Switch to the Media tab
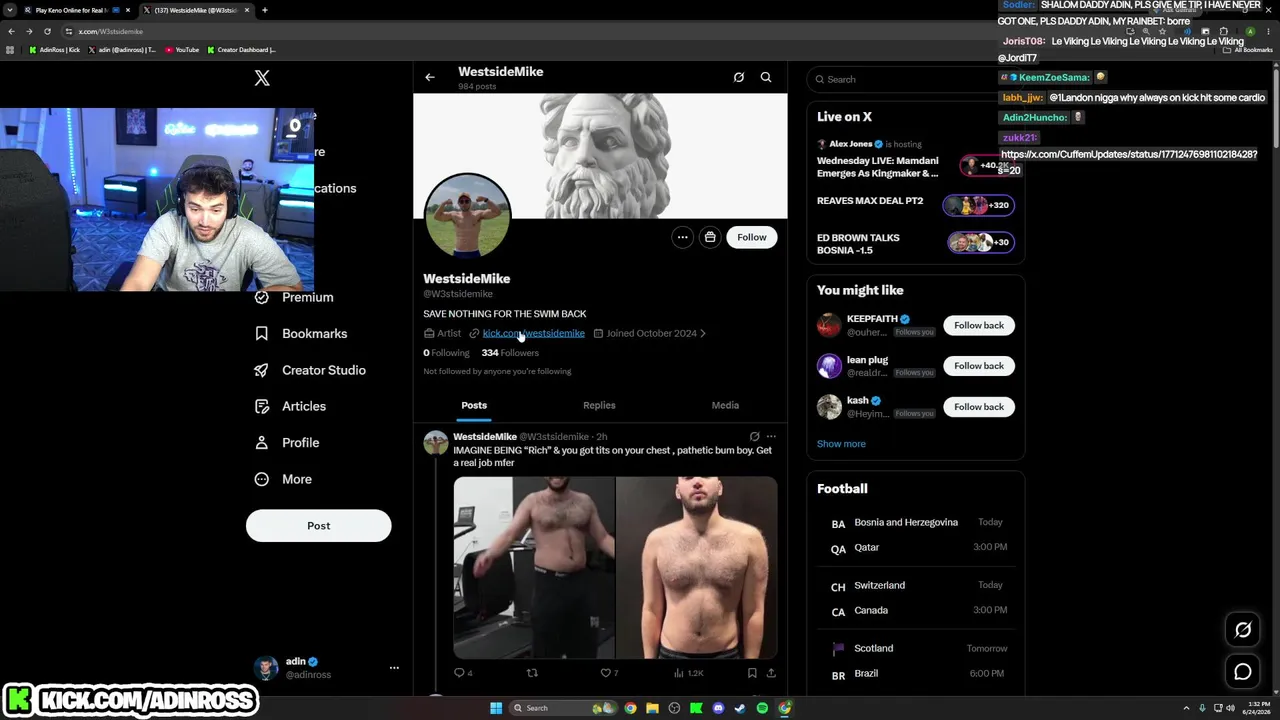This screenshot has width=1280, height=720. [x=725, y=405]
